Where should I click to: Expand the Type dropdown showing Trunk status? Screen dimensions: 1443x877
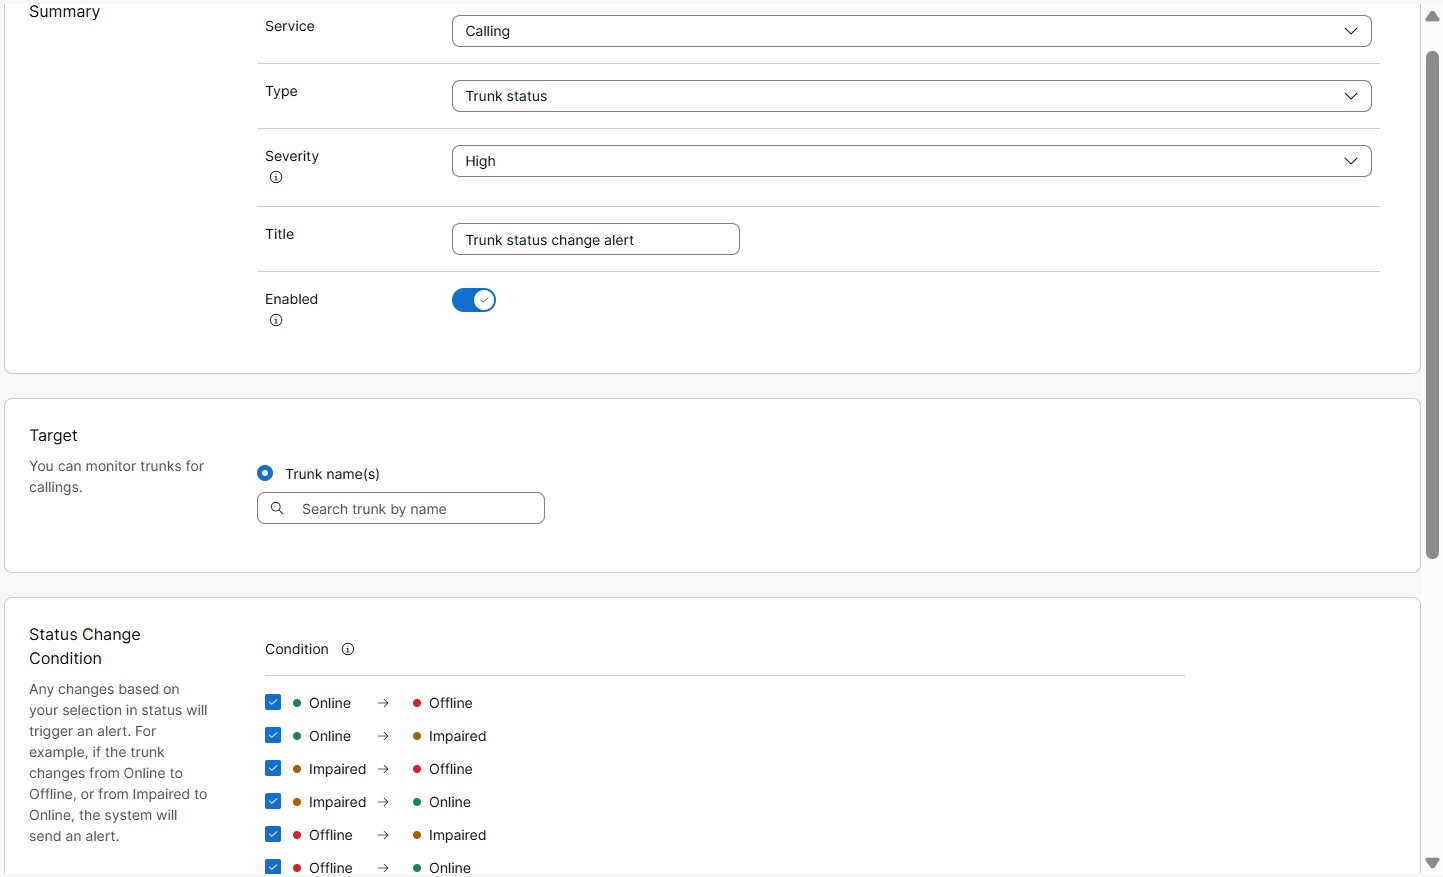(911, 96)
